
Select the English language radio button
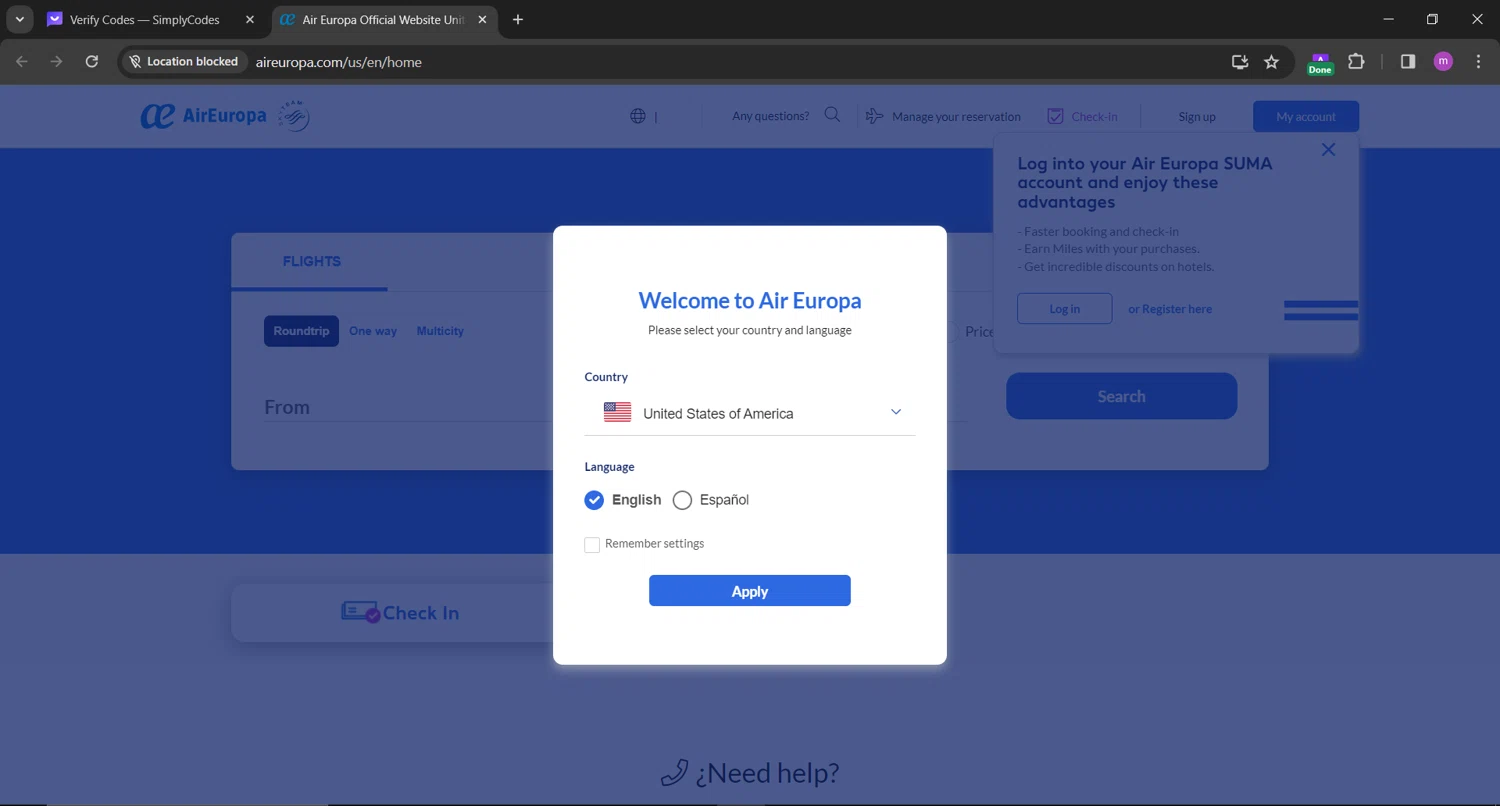[594, 500]
